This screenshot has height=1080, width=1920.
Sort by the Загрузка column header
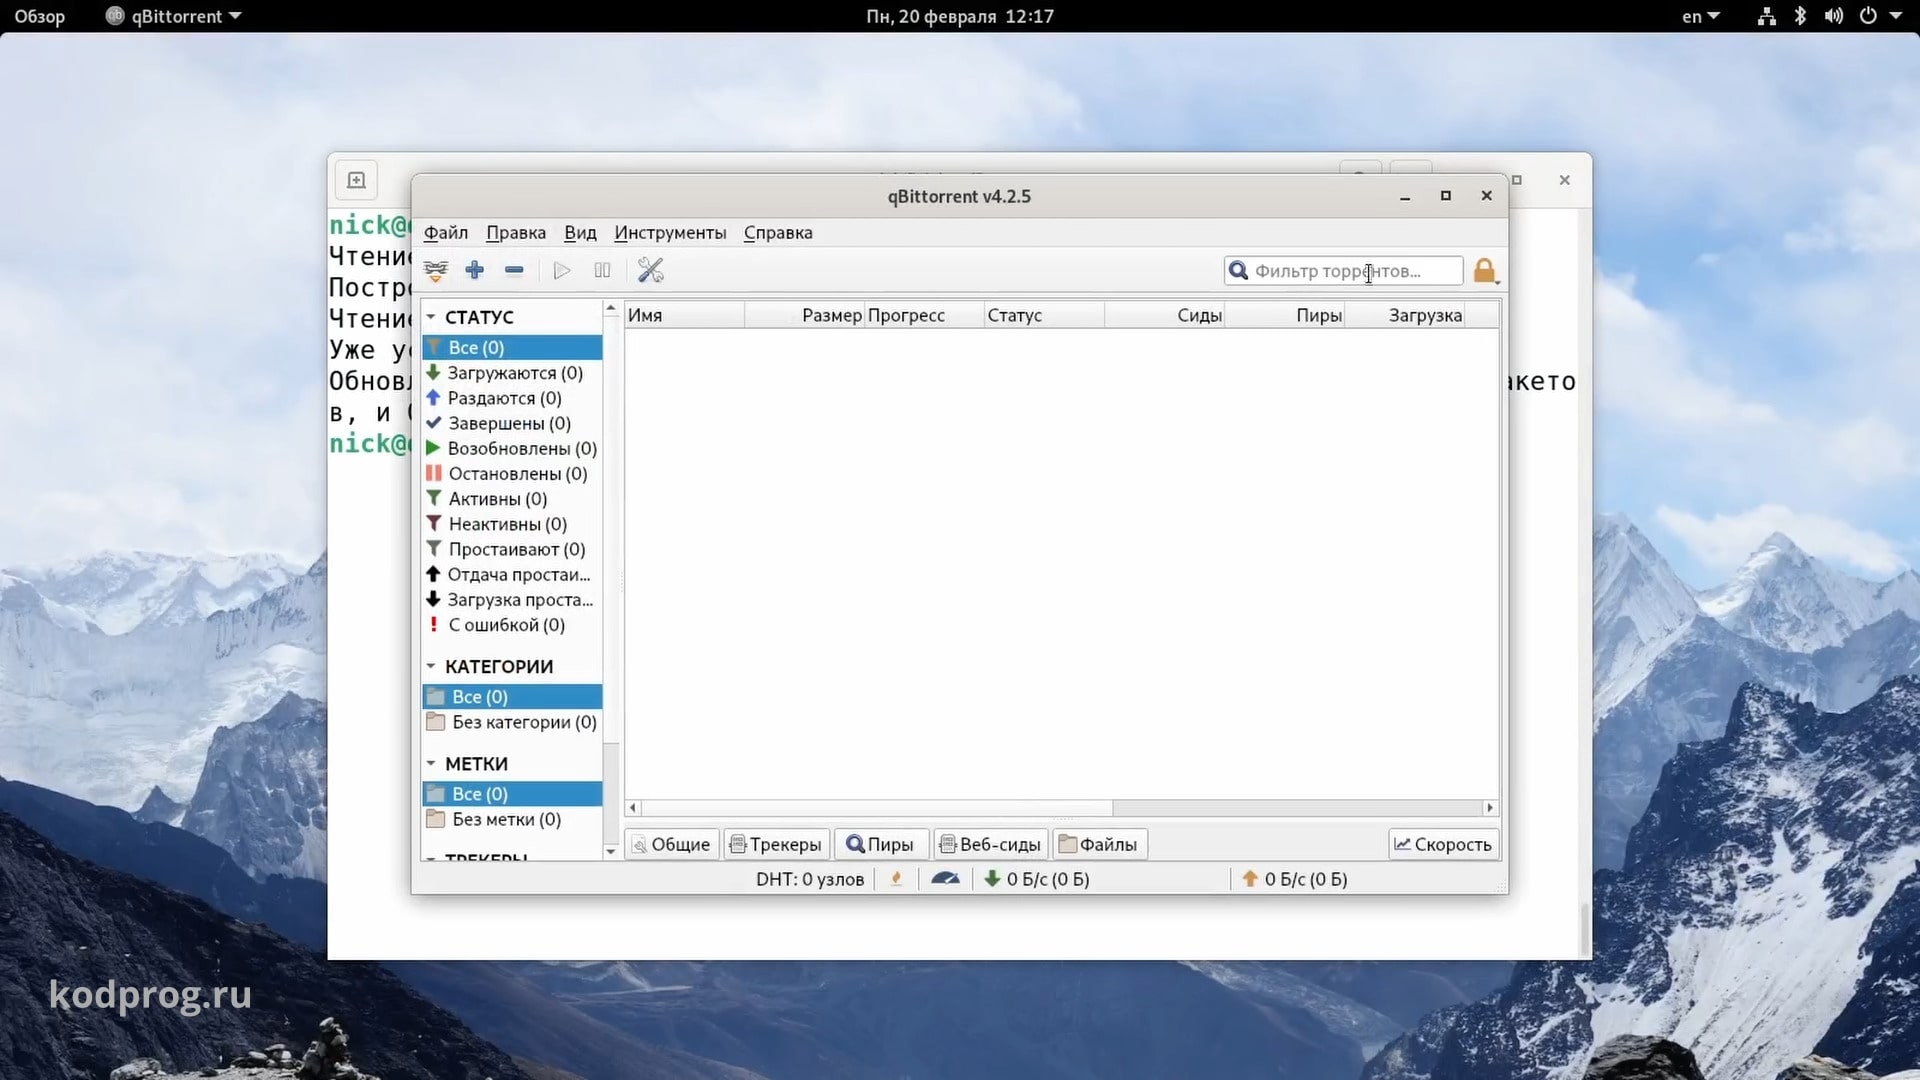1405,316
